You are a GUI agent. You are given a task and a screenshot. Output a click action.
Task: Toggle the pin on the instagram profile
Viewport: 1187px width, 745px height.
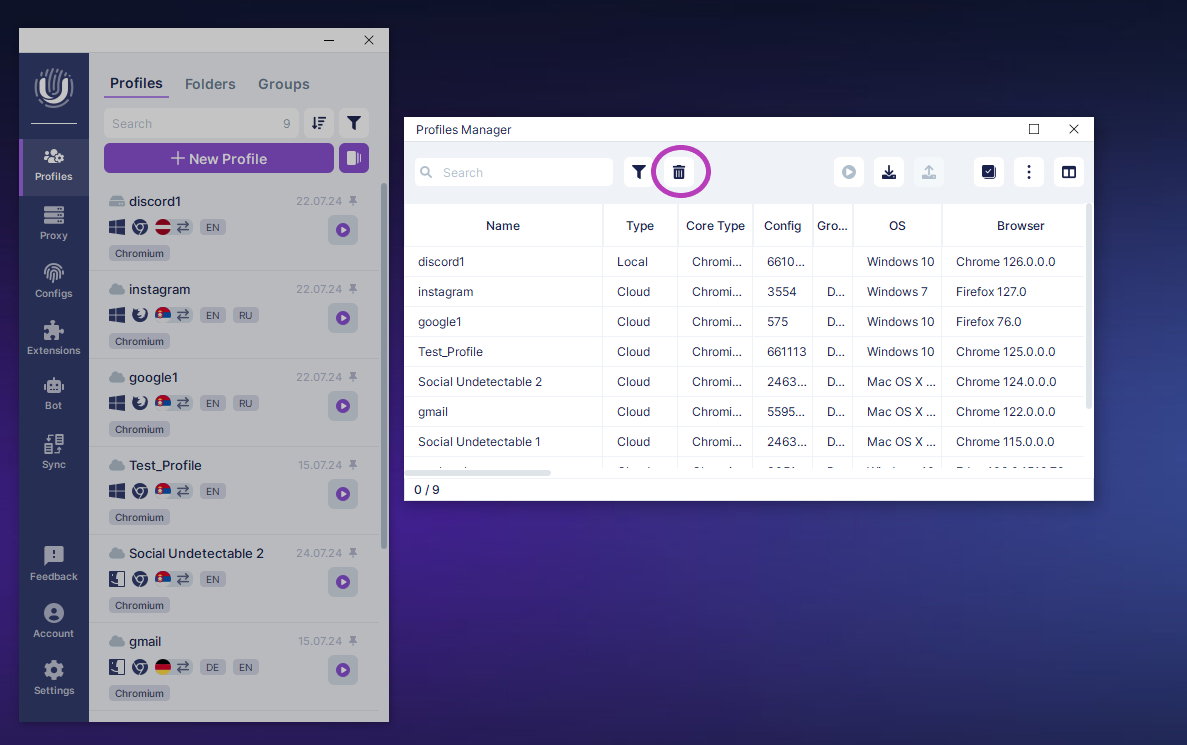[352, 289]
